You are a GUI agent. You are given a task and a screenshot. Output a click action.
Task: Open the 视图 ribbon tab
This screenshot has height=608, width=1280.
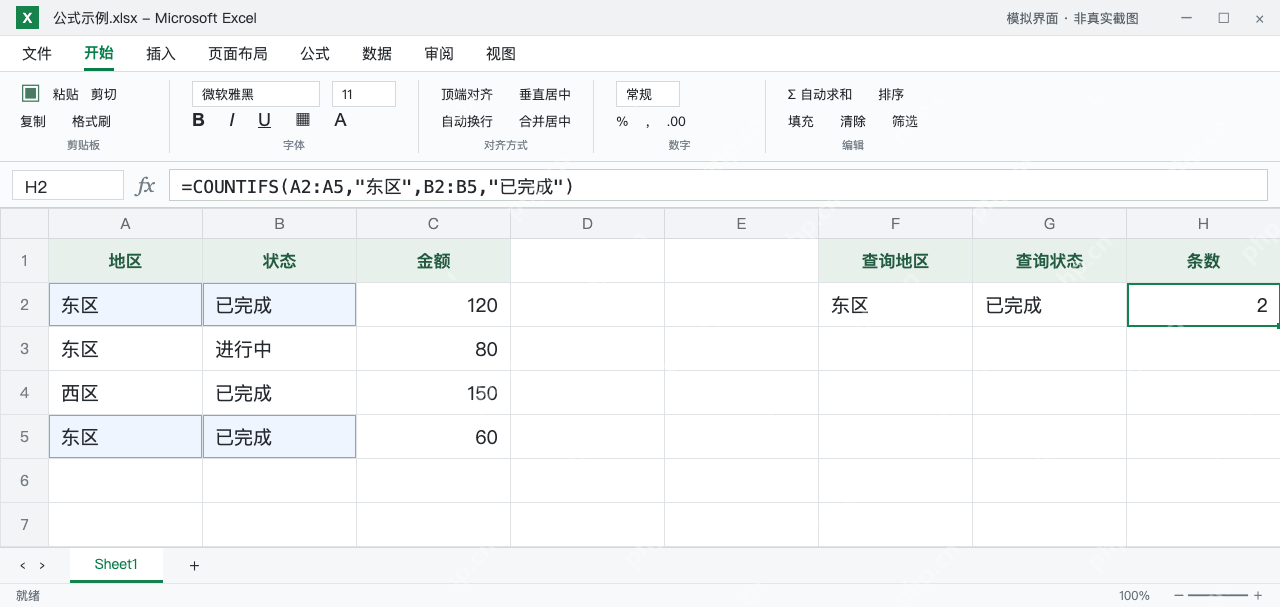pos(501,54)
